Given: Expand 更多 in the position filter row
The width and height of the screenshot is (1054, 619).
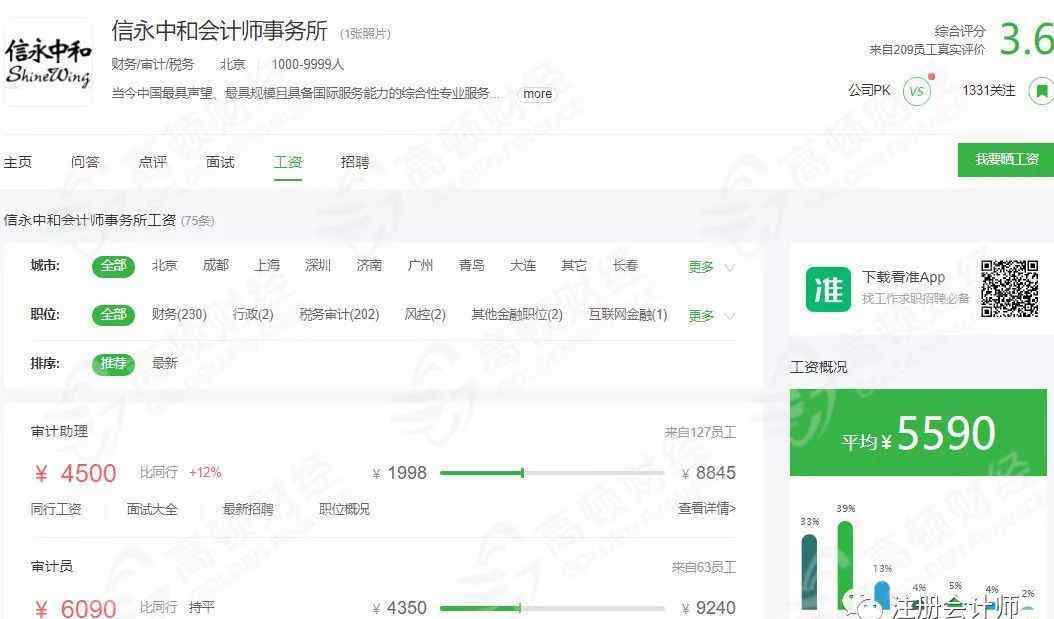Looking at the screenshot, I should (x=711, y=315).
